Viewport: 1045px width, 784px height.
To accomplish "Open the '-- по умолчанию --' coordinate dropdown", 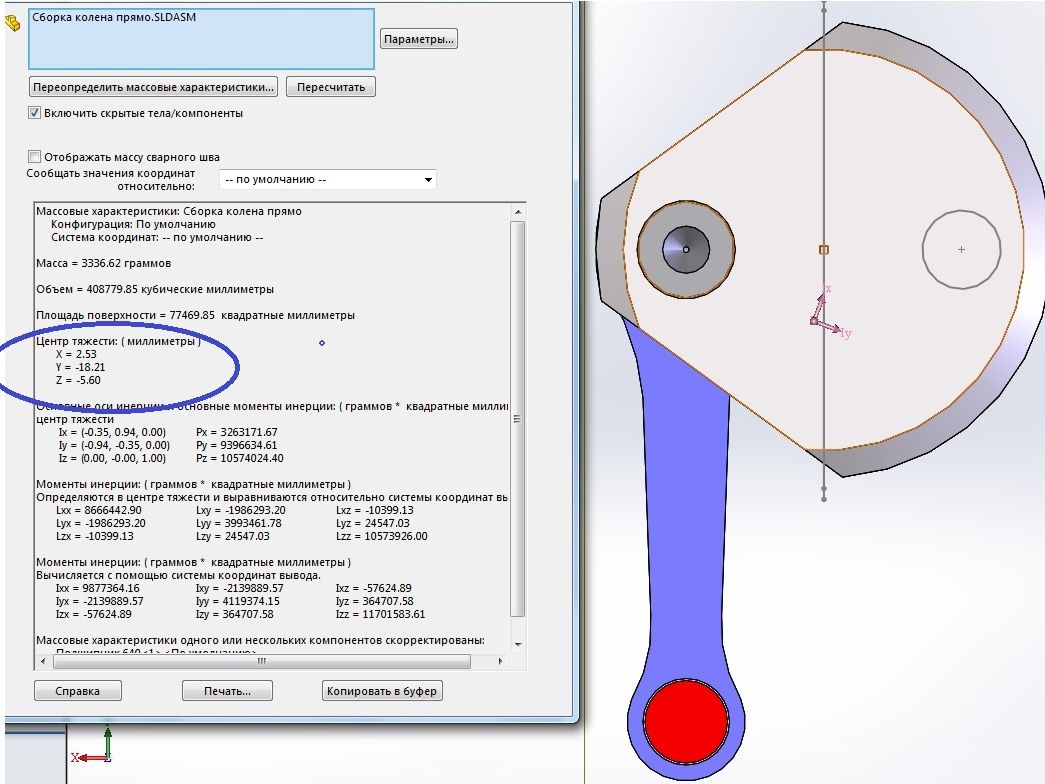I will [x=328, y=180].
